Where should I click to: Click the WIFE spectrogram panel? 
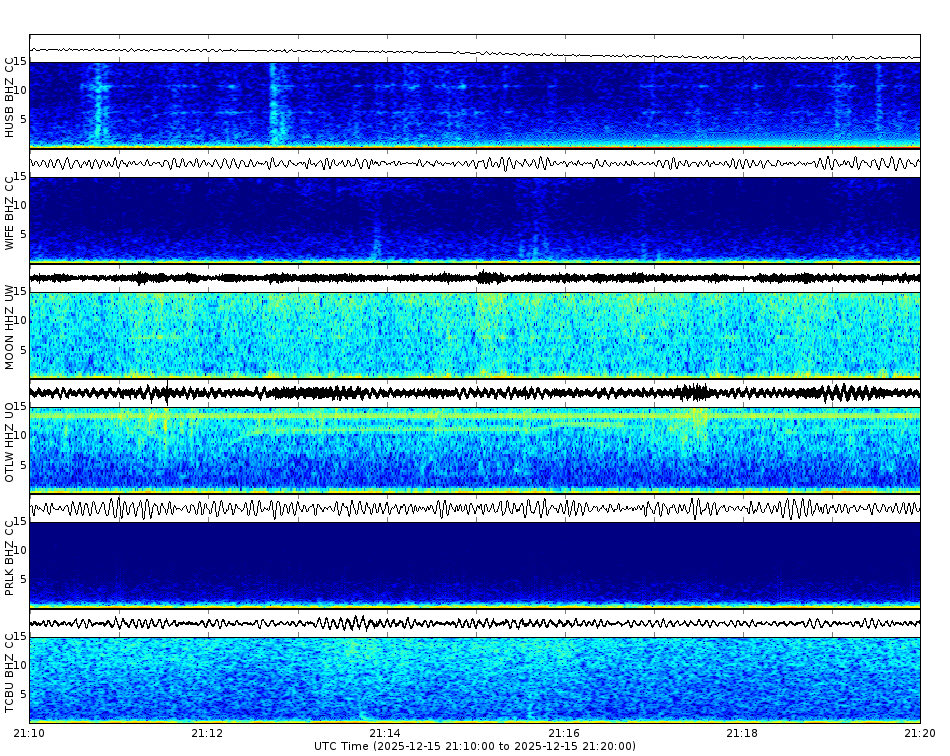(x=475, y=218)
